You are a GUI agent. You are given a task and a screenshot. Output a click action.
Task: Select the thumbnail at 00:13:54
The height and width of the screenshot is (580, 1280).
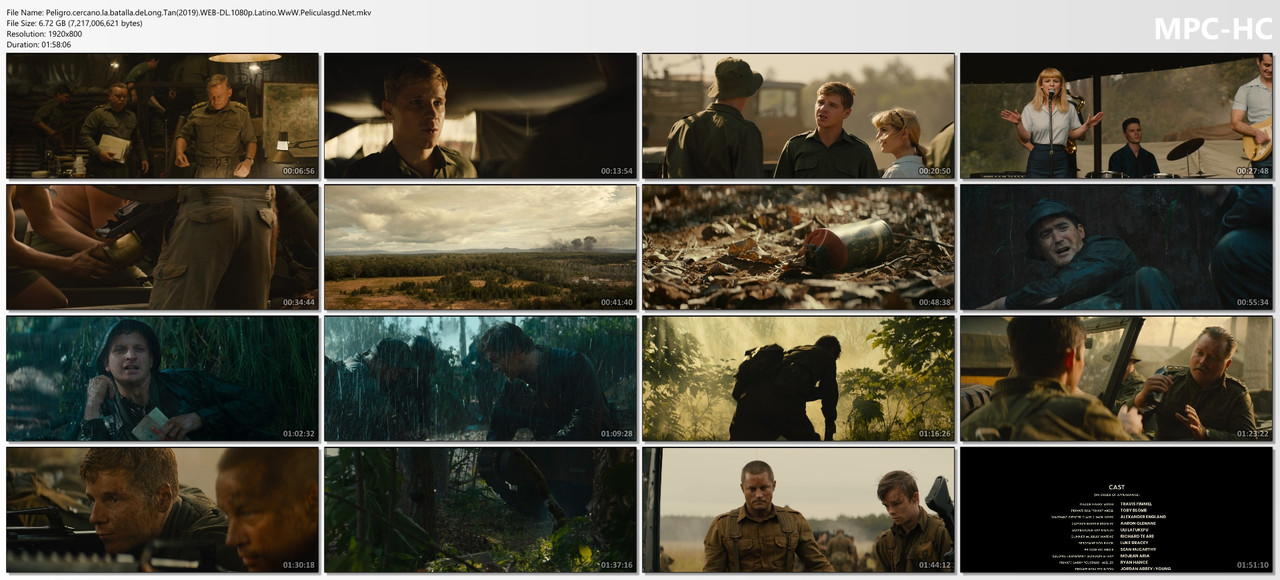(480, 116)
